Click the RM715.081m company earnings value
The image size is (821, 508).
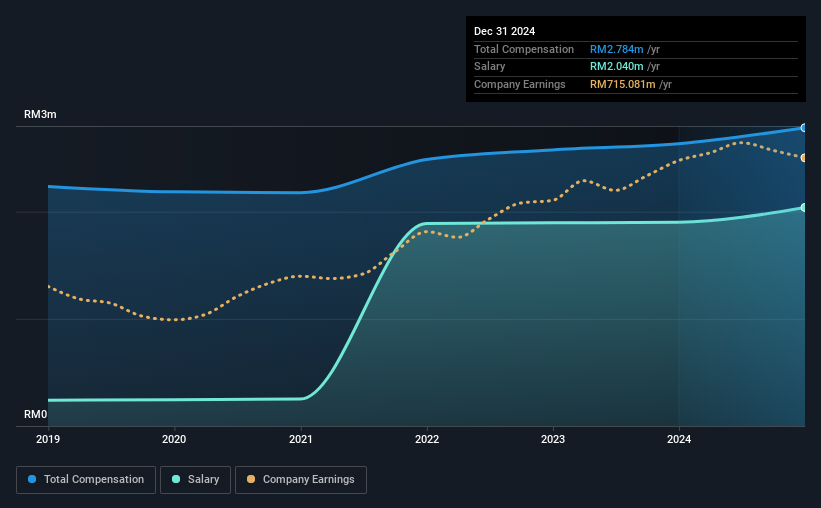coord(623,84)
